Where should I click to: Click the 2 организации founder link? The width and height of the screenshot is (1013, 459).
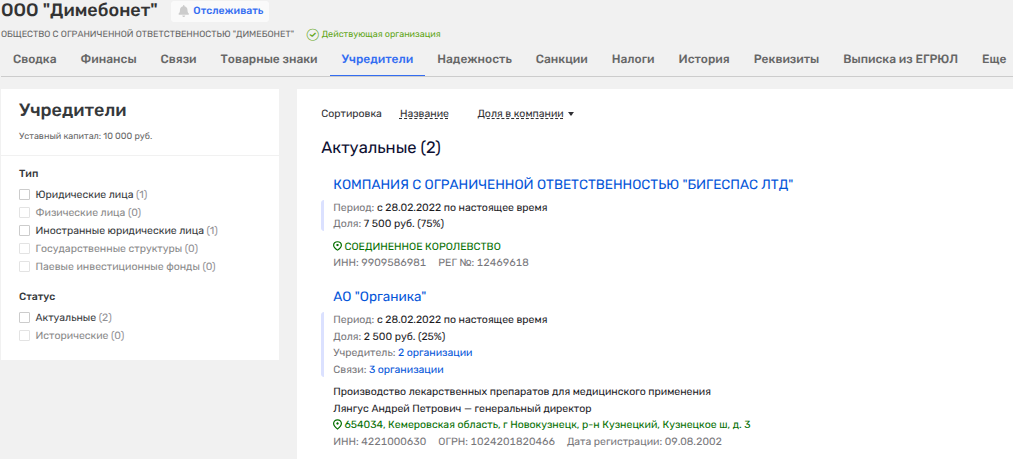435,353
